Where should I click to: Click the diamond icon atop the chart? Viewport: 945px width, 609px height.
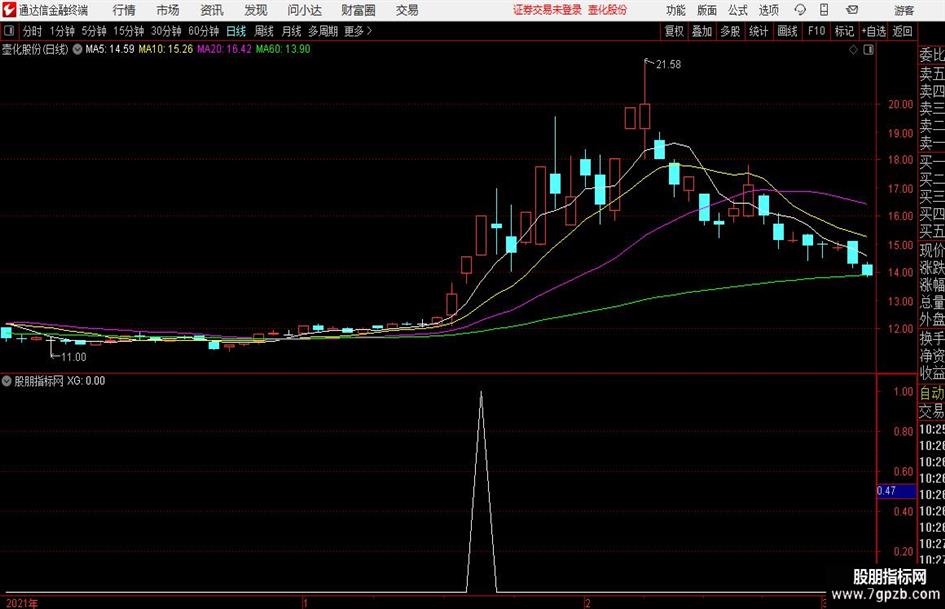[x=853, y=50]
